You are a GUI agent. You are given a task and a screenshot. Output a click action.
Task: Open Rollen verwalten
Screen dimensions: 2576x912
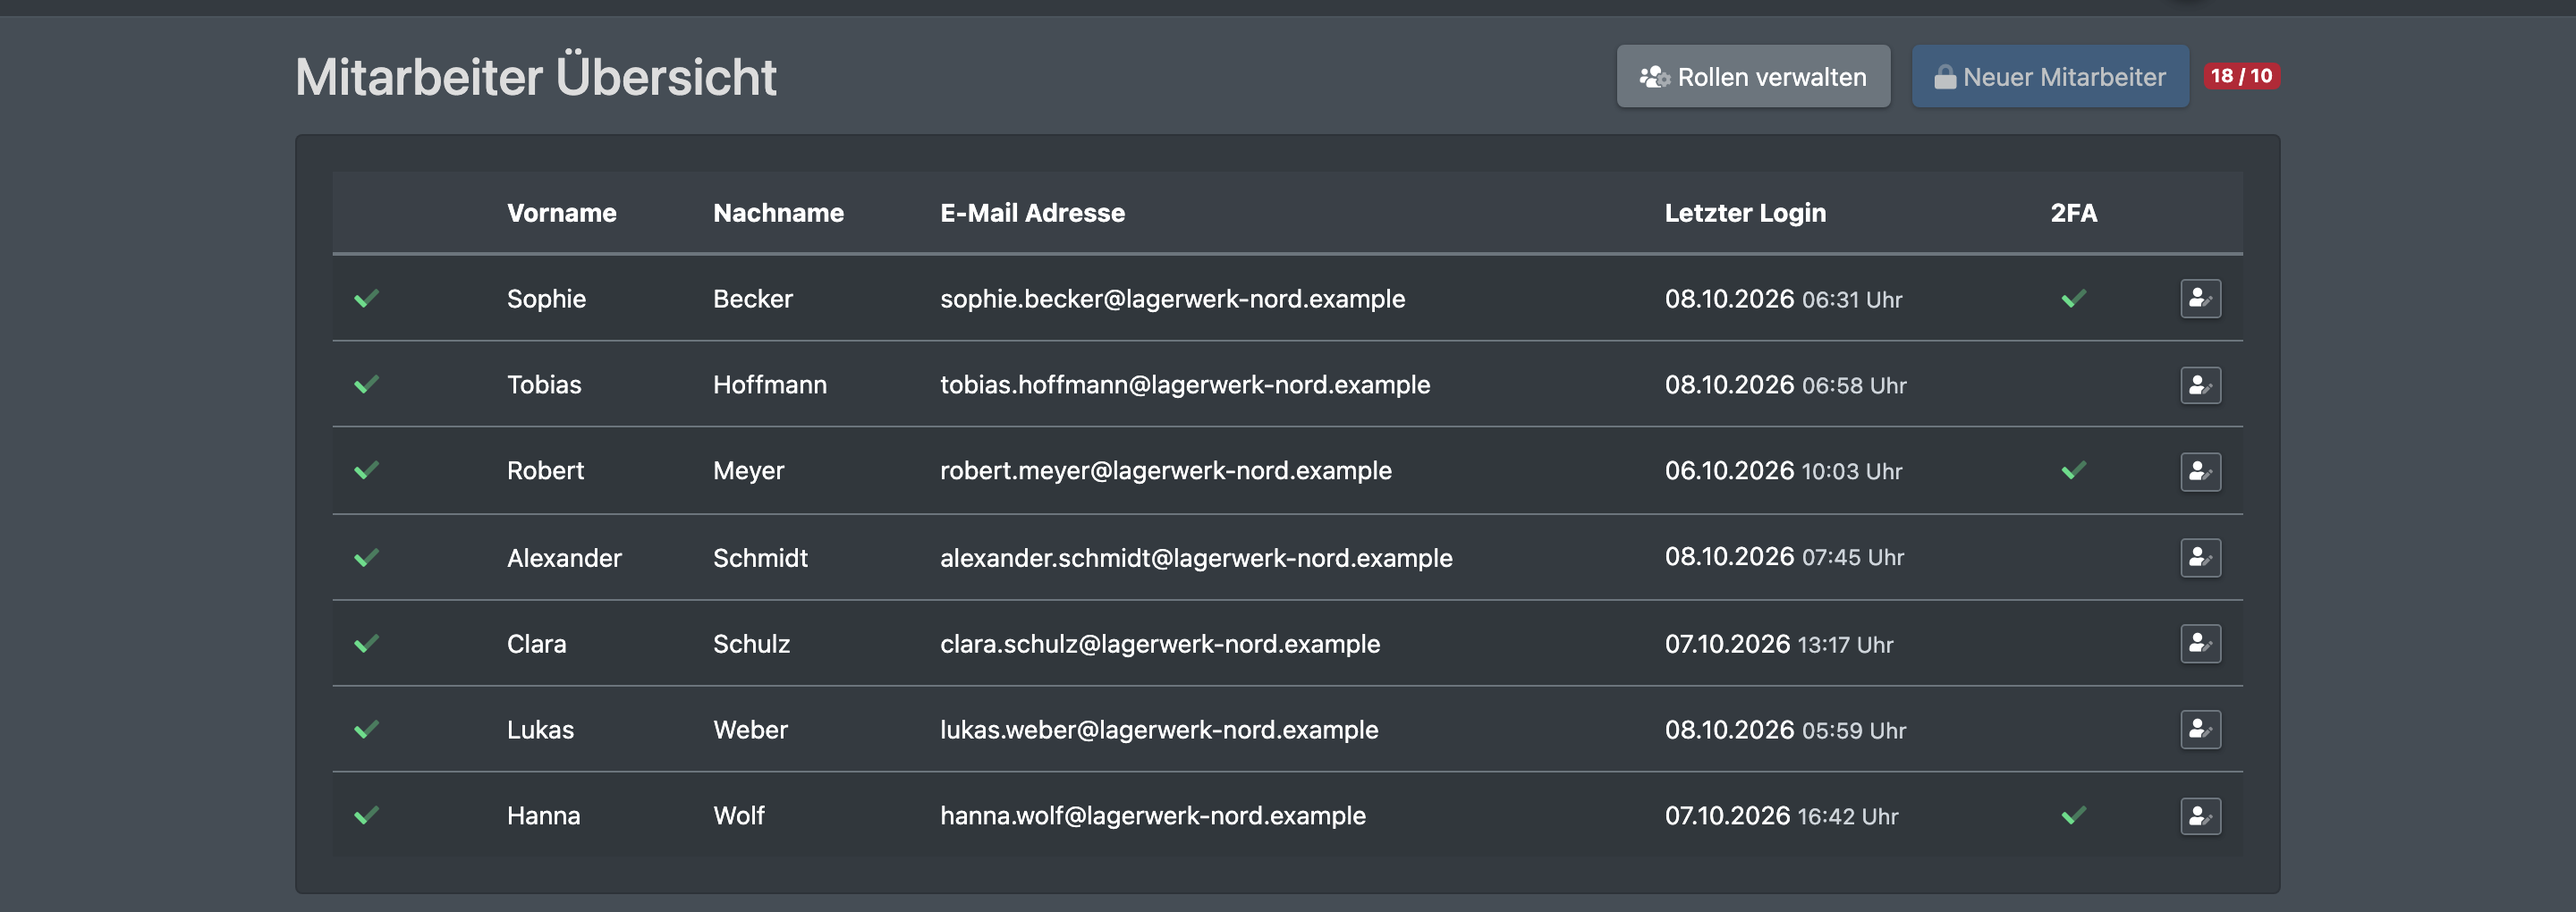click(x=1753, y=76)
